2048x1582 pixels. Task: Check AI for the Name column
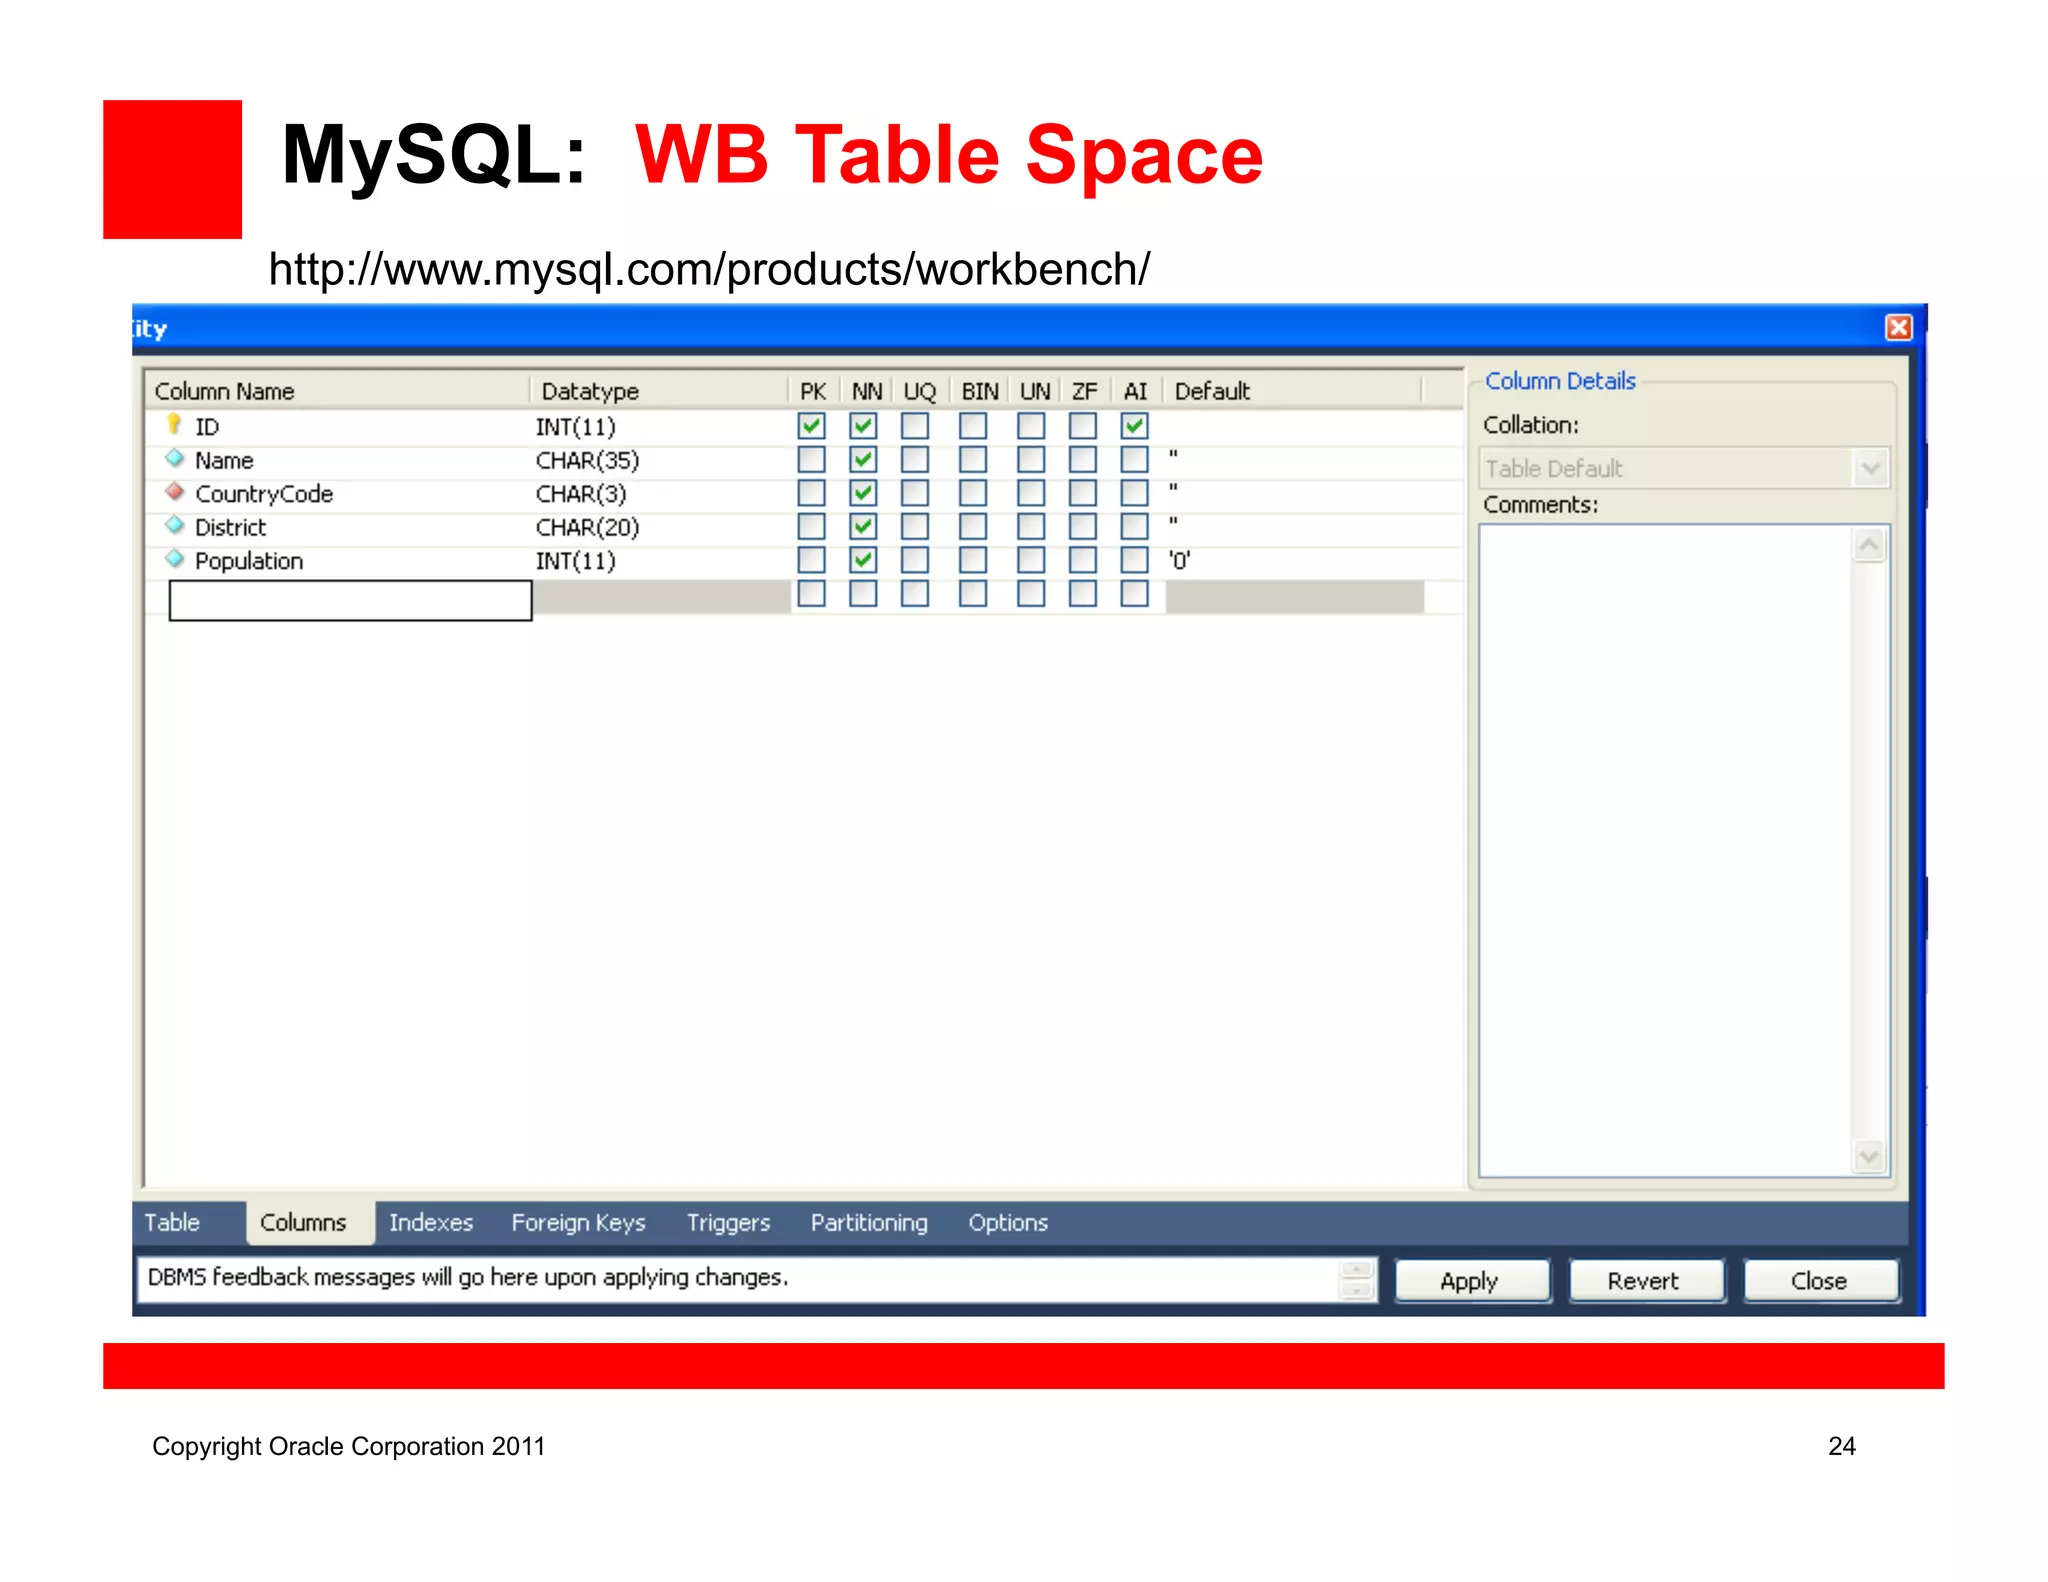click(x=1134, y=460)
